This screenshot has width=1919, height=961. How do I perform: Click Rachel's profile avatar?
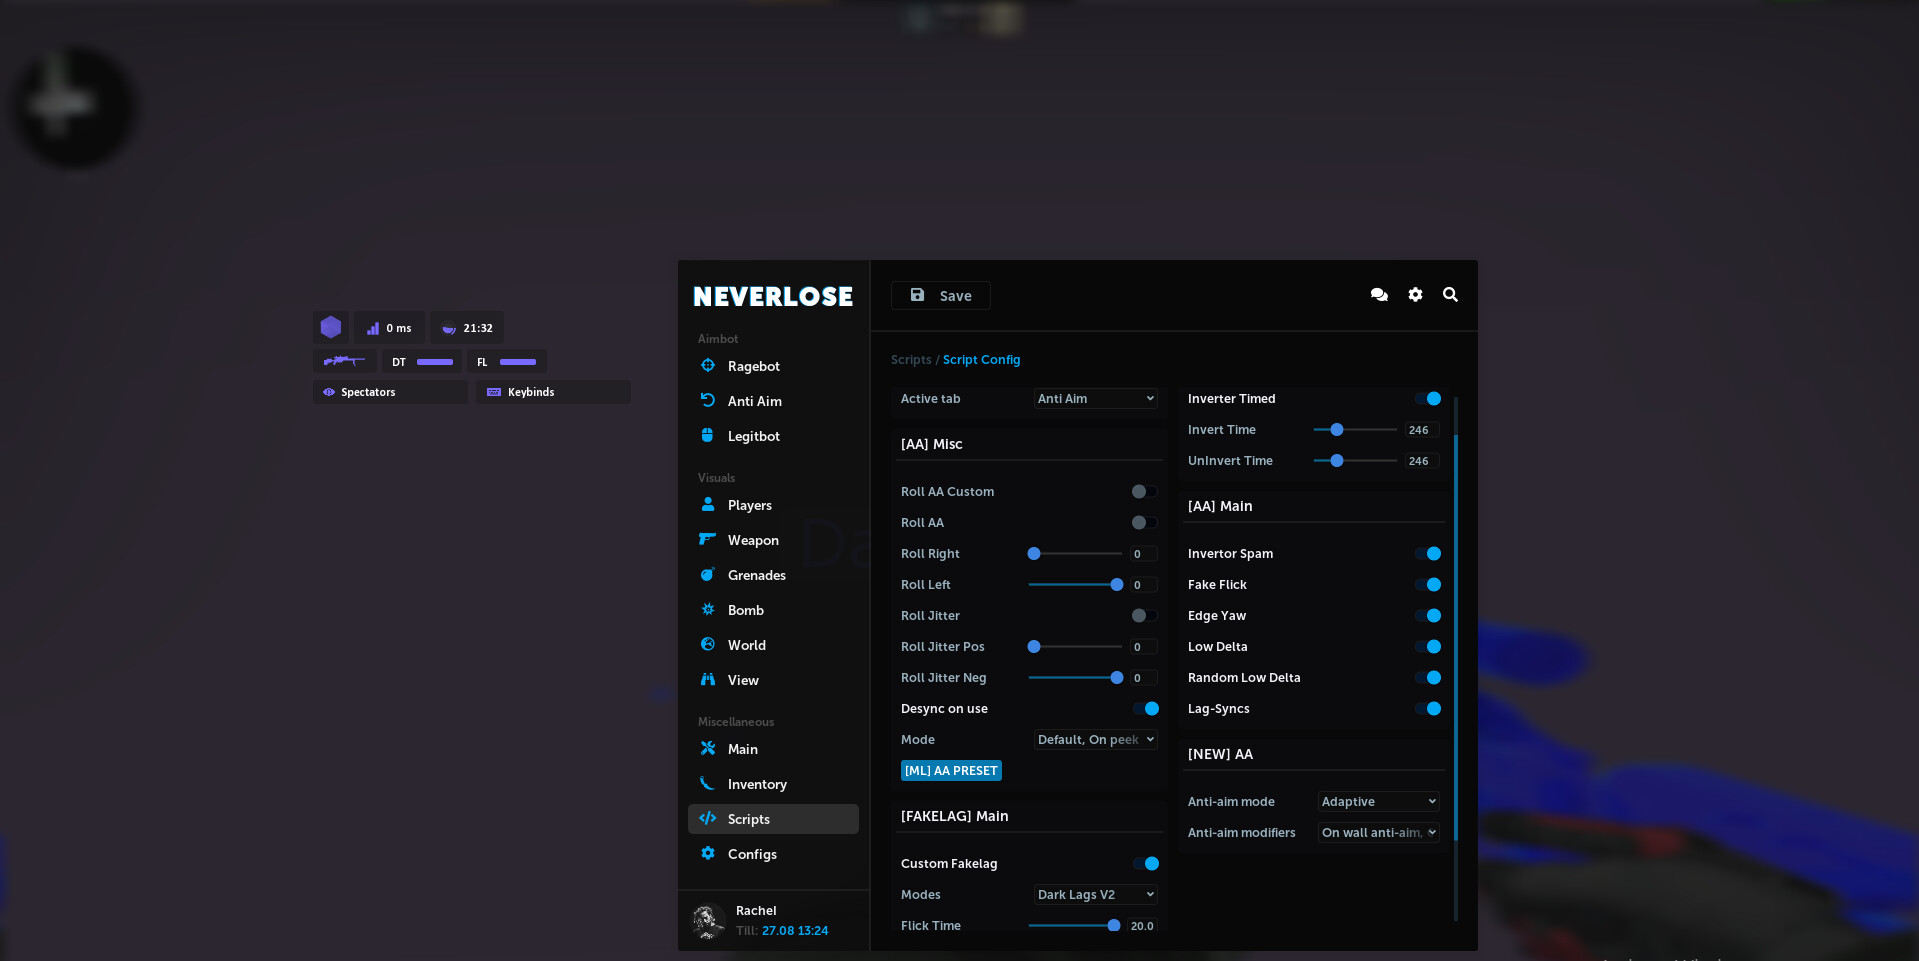tap(709, 920)
